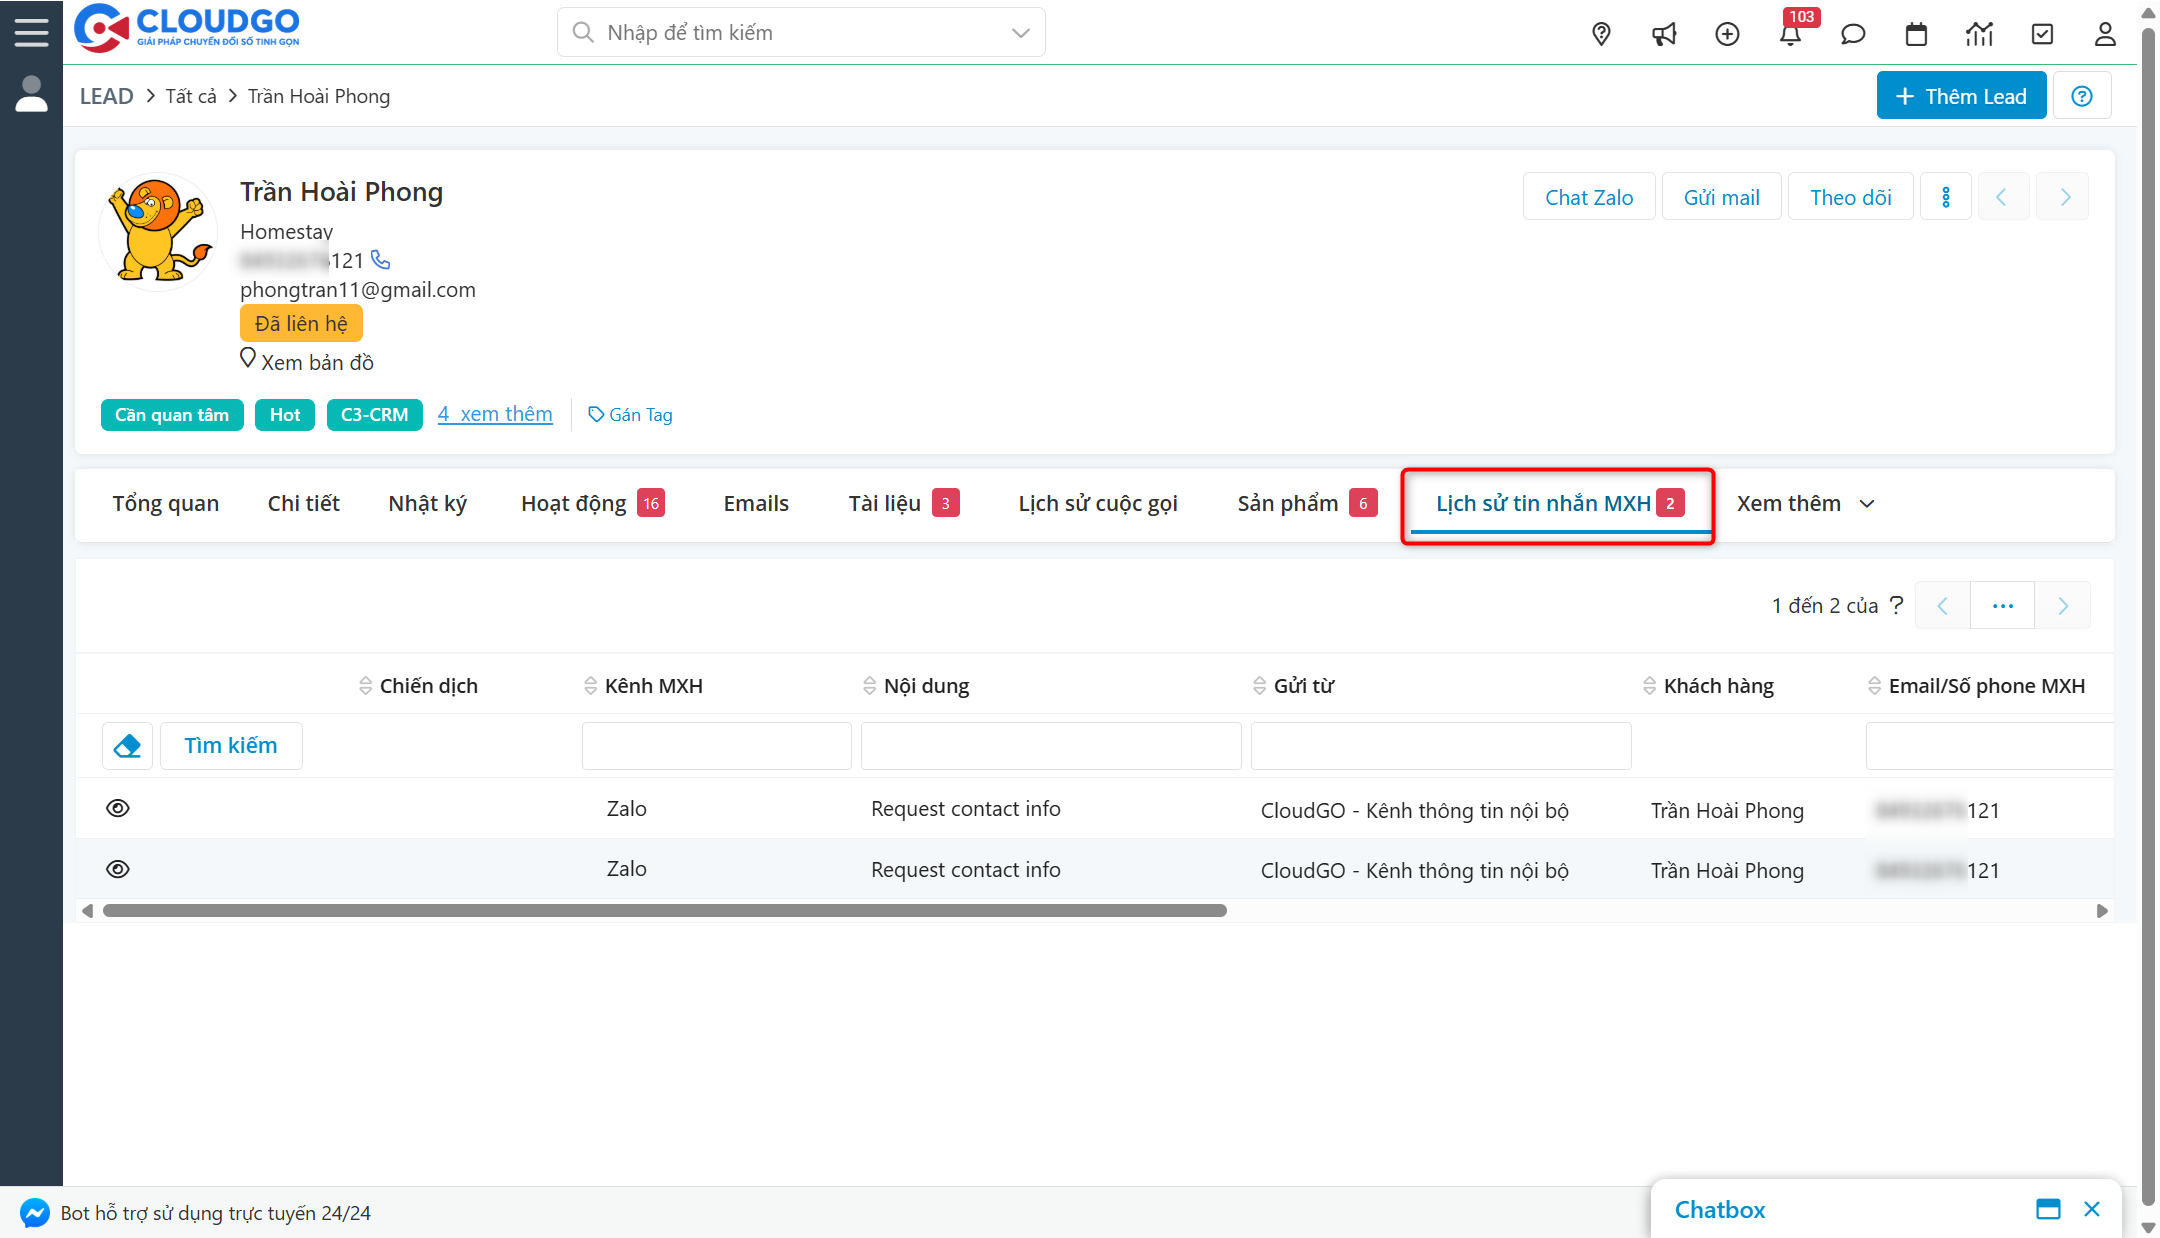View second Zalo message via eye icon

coord(118,869)
